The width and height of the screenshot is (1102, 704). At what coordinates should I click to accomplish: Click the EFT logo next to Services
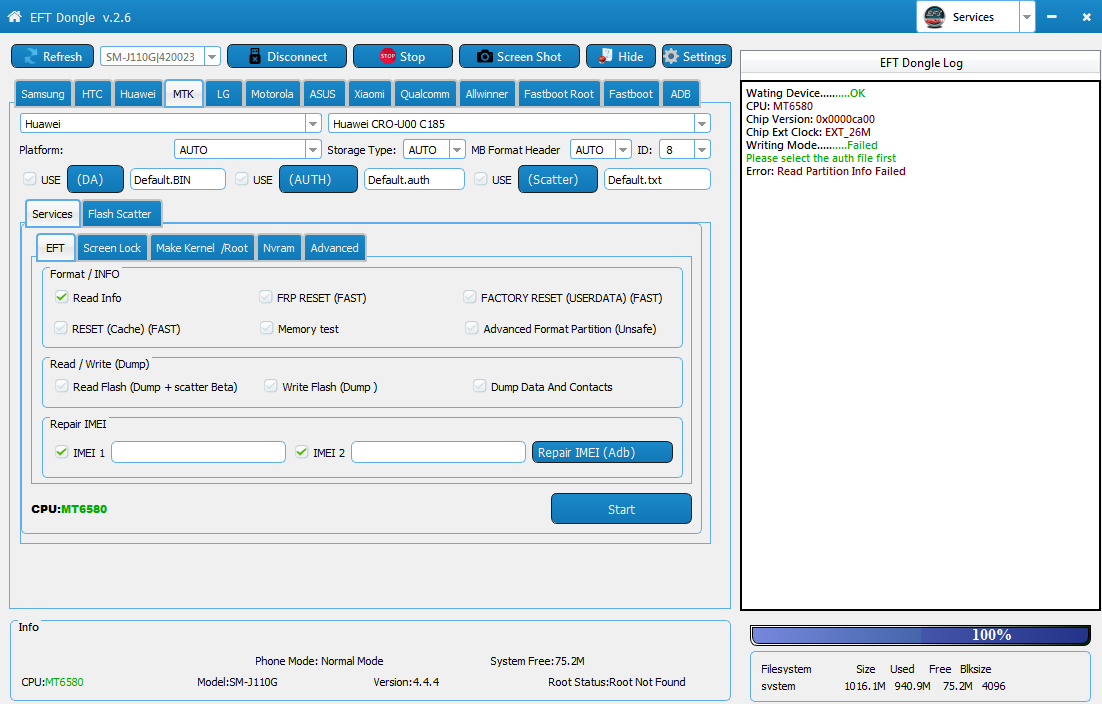pyautogui.click(x=934, y=16)
